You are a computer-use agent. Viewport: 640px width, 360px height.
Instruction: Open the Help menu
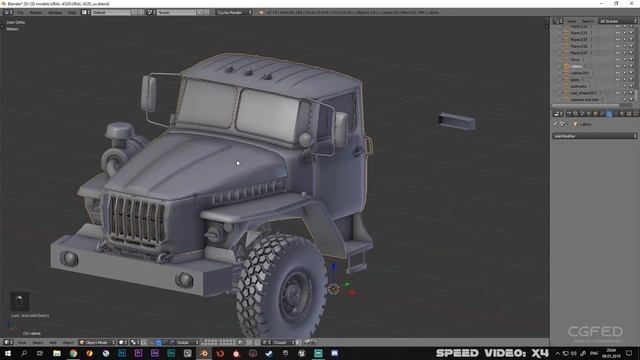72,12
